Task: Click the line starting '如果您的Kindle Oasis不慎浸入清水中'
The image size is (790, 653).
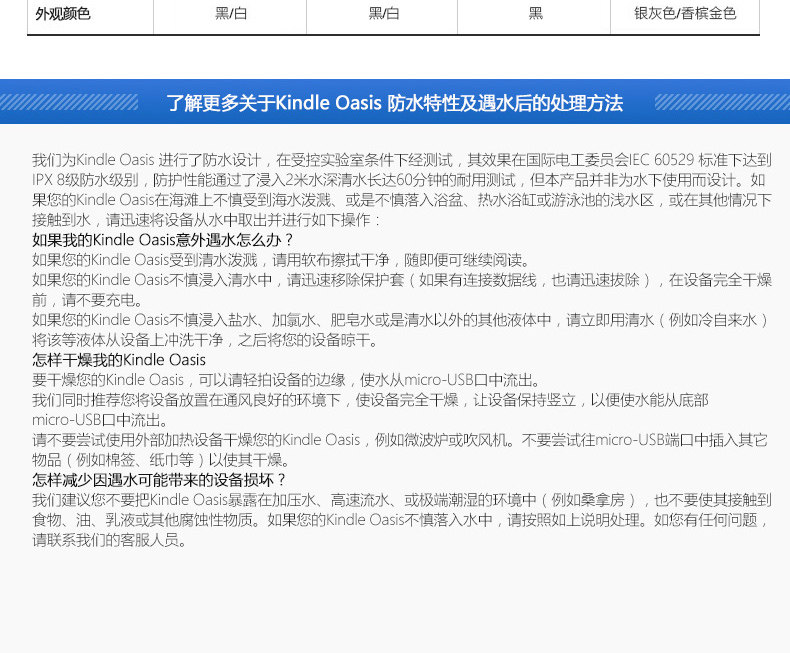Action: point(402,280)
